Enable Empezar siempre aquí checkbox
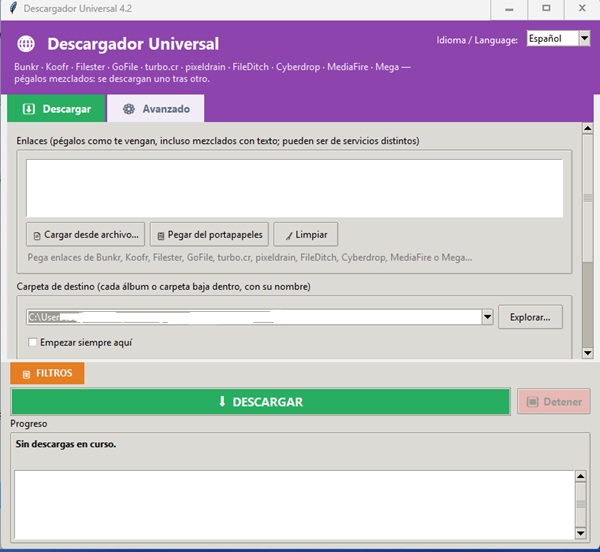The width and height of the screenshot is (600, 552). [33, 342]
